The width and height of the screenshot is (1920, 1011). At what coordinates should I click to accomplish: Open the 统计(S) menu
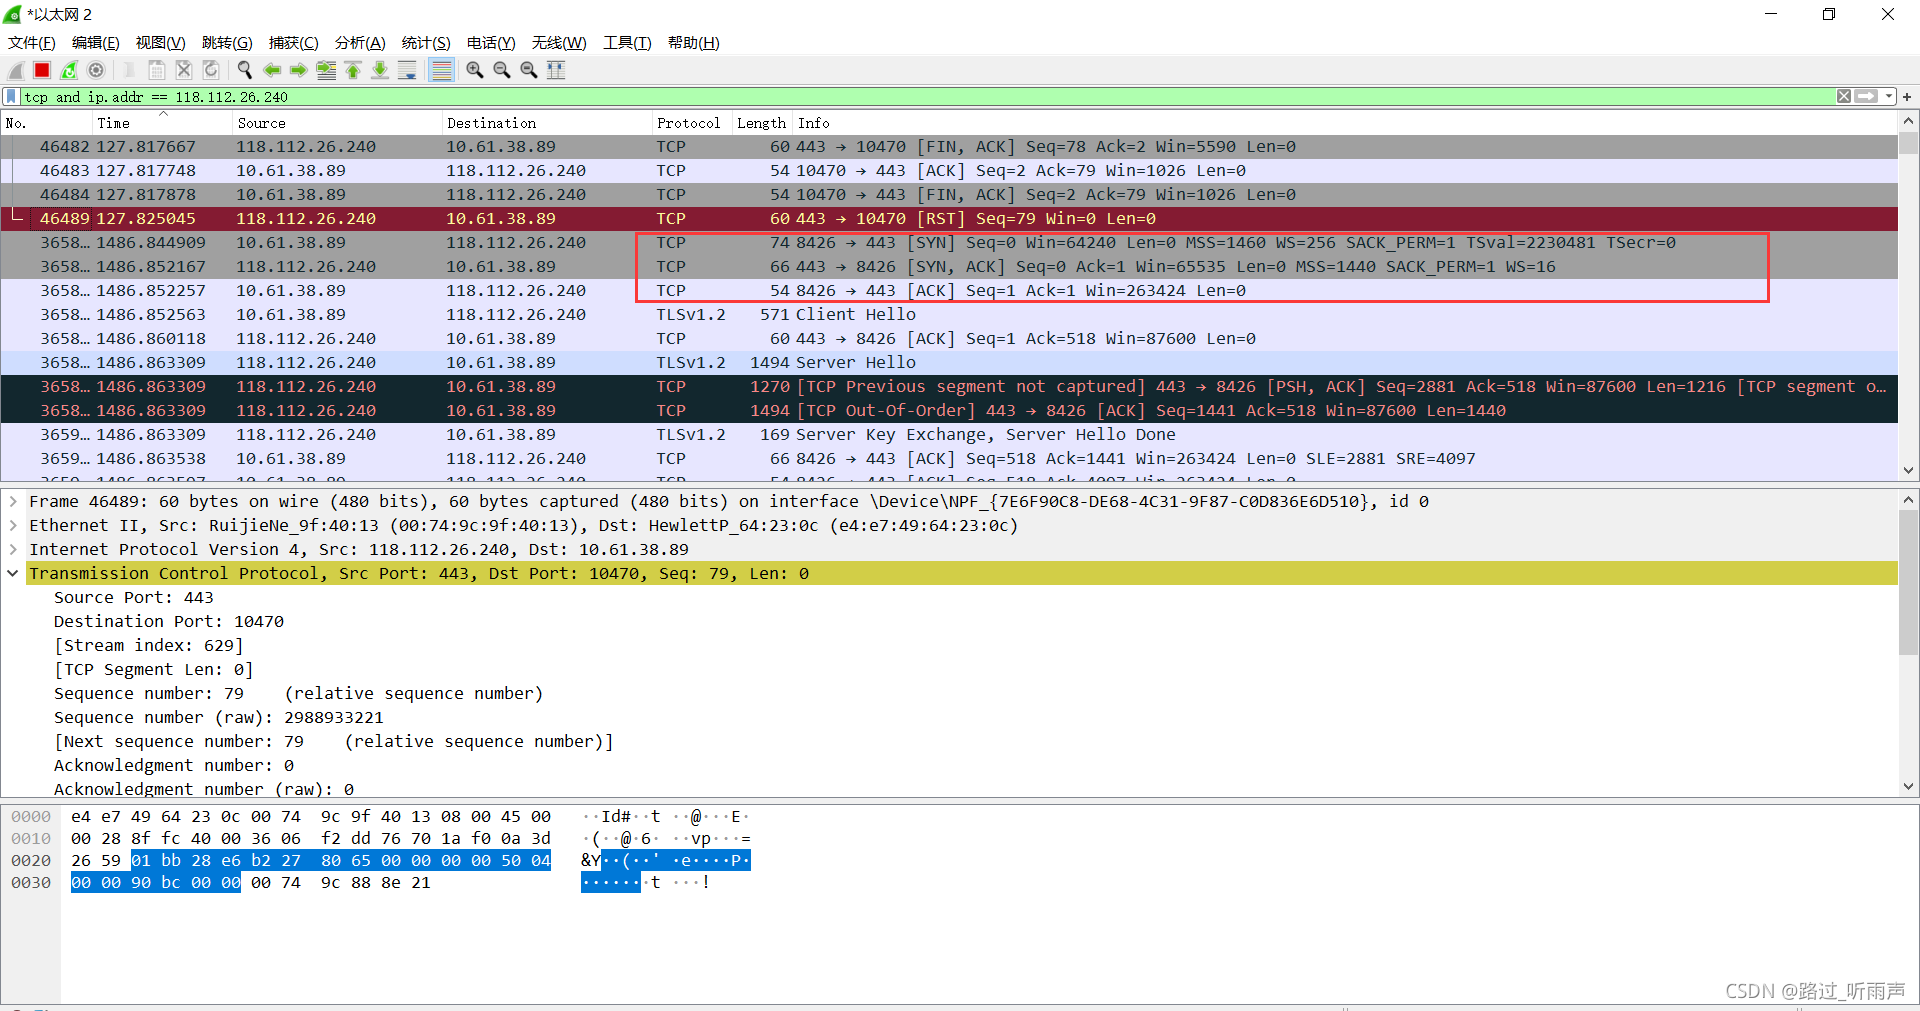tap(425, 42)
